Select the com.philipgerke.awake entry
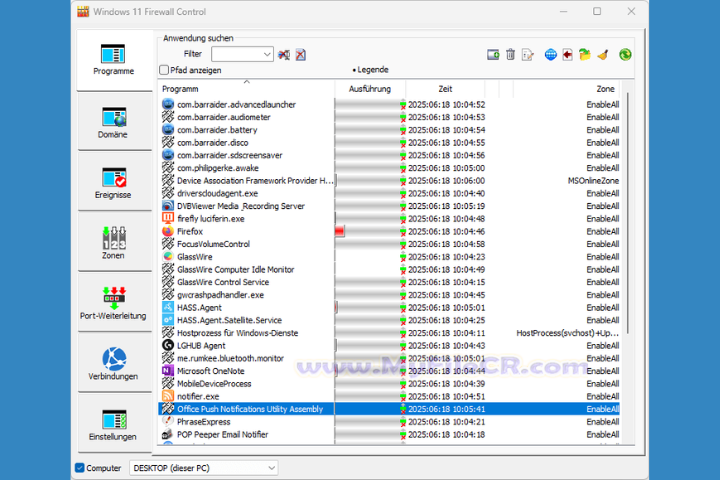The width and height of the screenshot is (720, 480). [x=389, y=168]
